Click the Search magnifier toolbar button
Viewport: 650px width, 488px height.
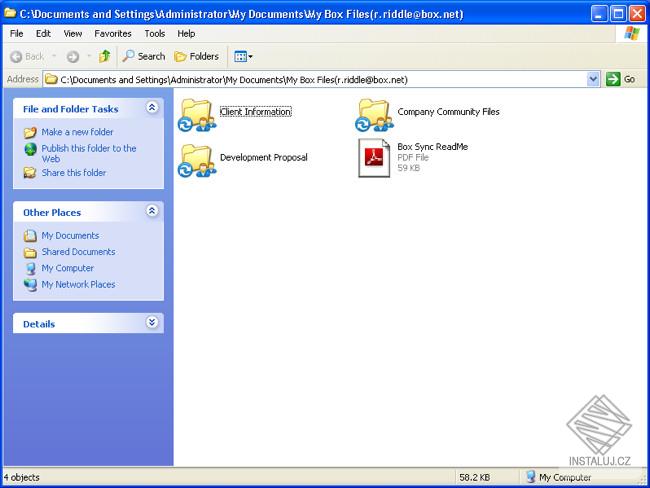click(x=143, y=56)
